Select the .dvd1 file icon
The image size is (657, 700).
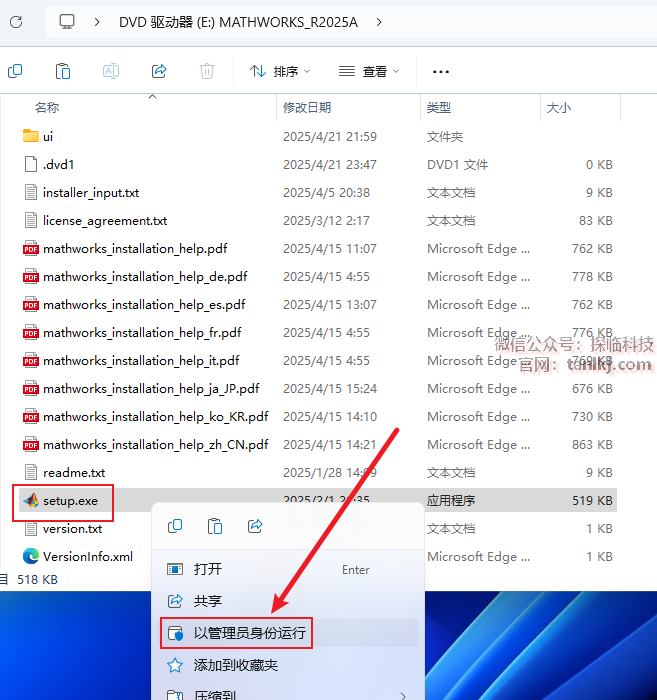[x=31, y=164]
